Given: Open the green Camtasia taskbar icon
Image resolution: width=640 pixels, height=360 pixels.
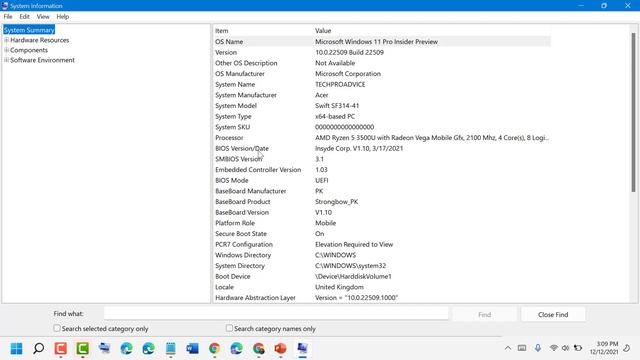Looking at the screenshot, I should 82,349.
